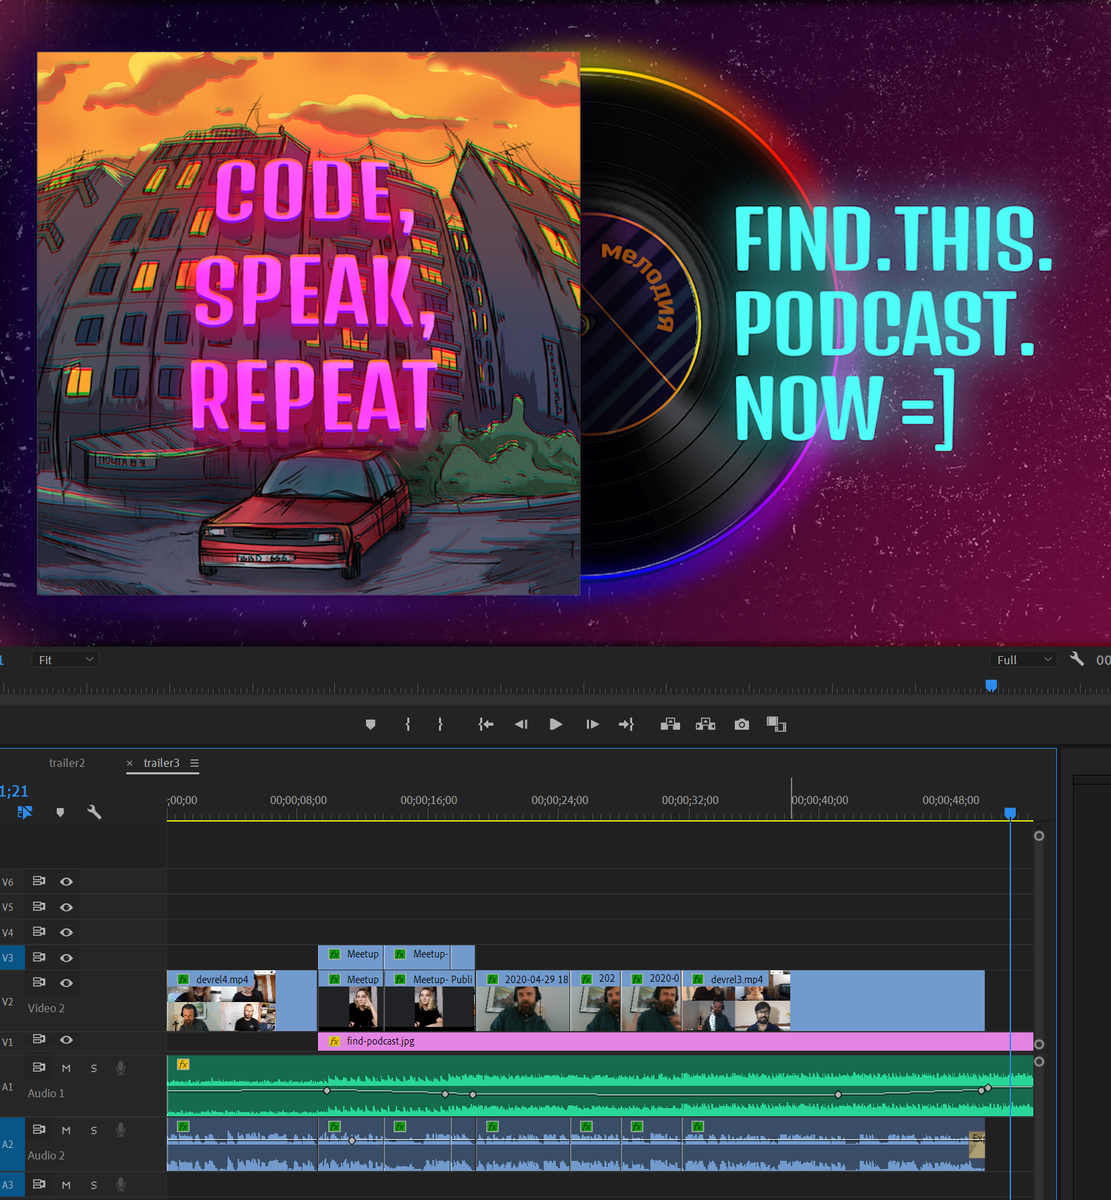This screenshot has width=1111, height=1200.
Task: Select the devrel4.mp4 clip
Action: (241, 1000)
